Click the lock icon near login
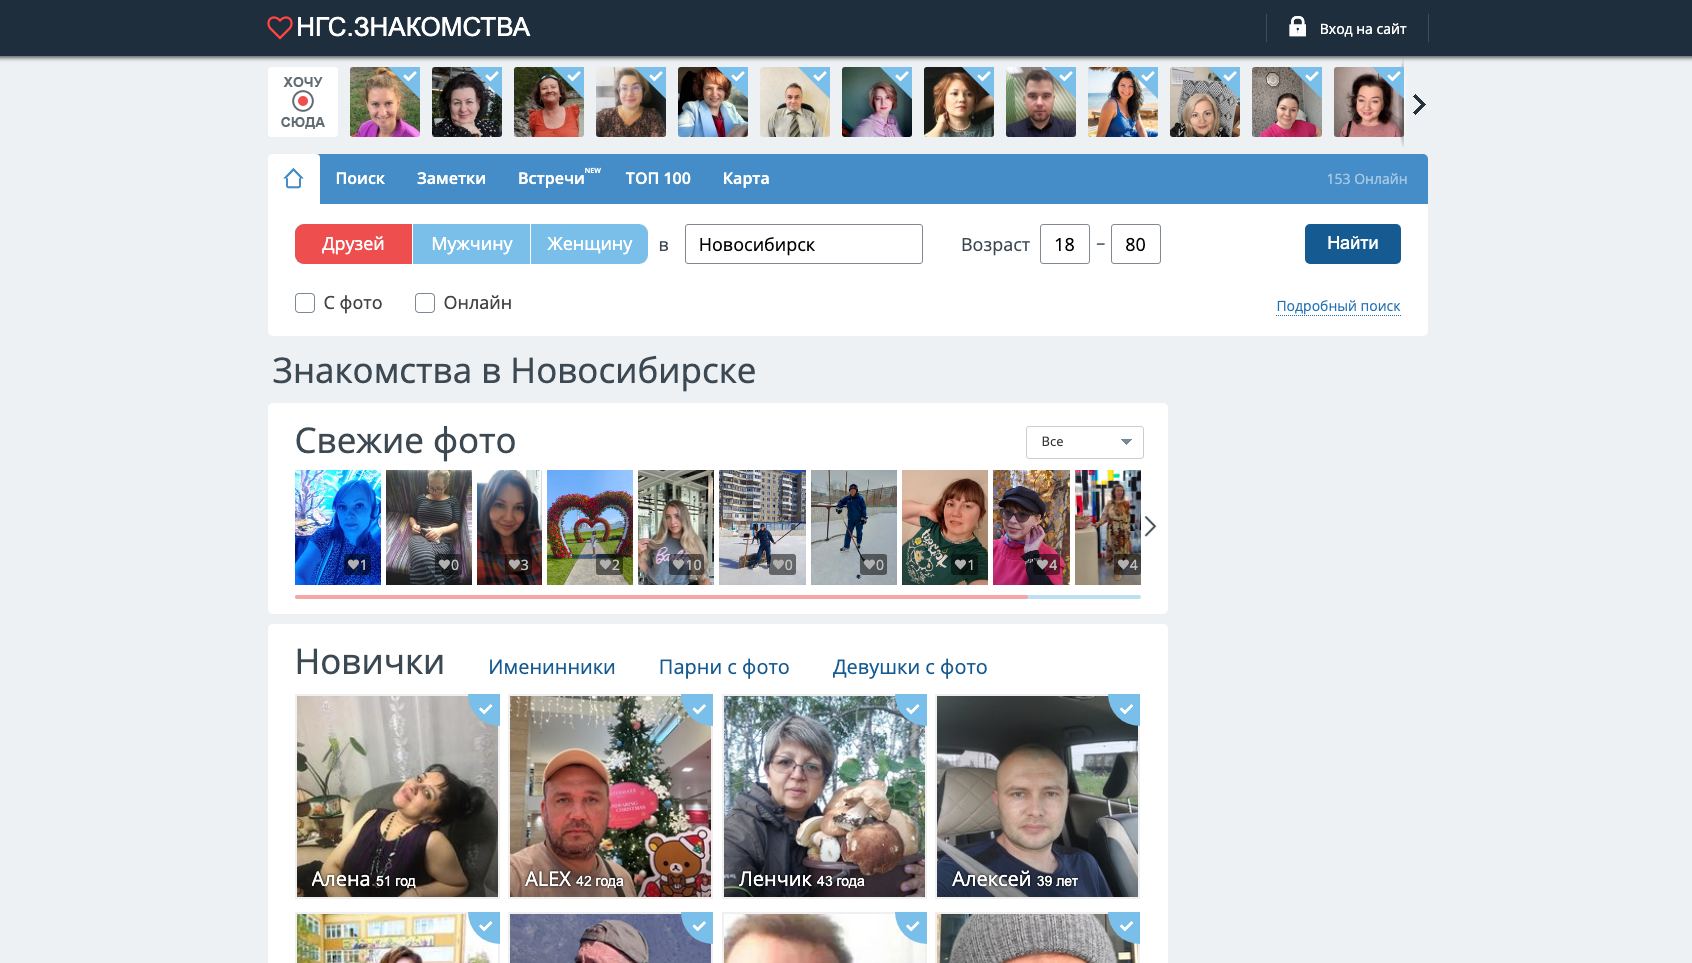Viewport: 1692px width, 963px height. (x=1297, y=27)
